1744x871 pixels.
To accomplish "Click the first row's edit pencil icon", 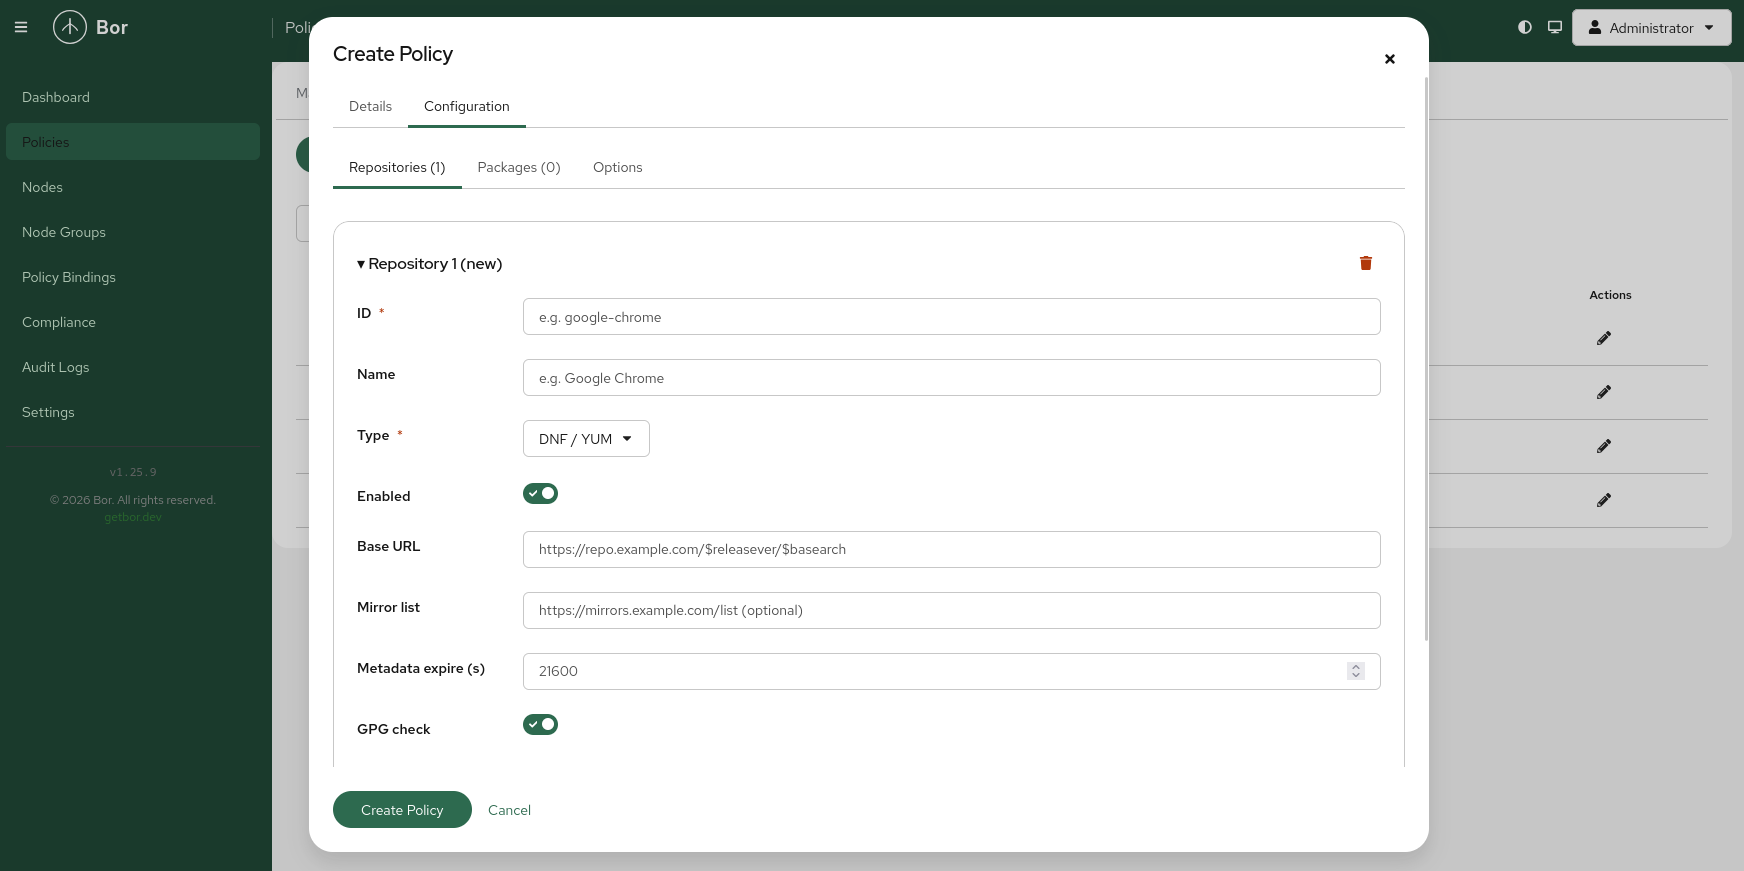I will [x=1604, y=338].
